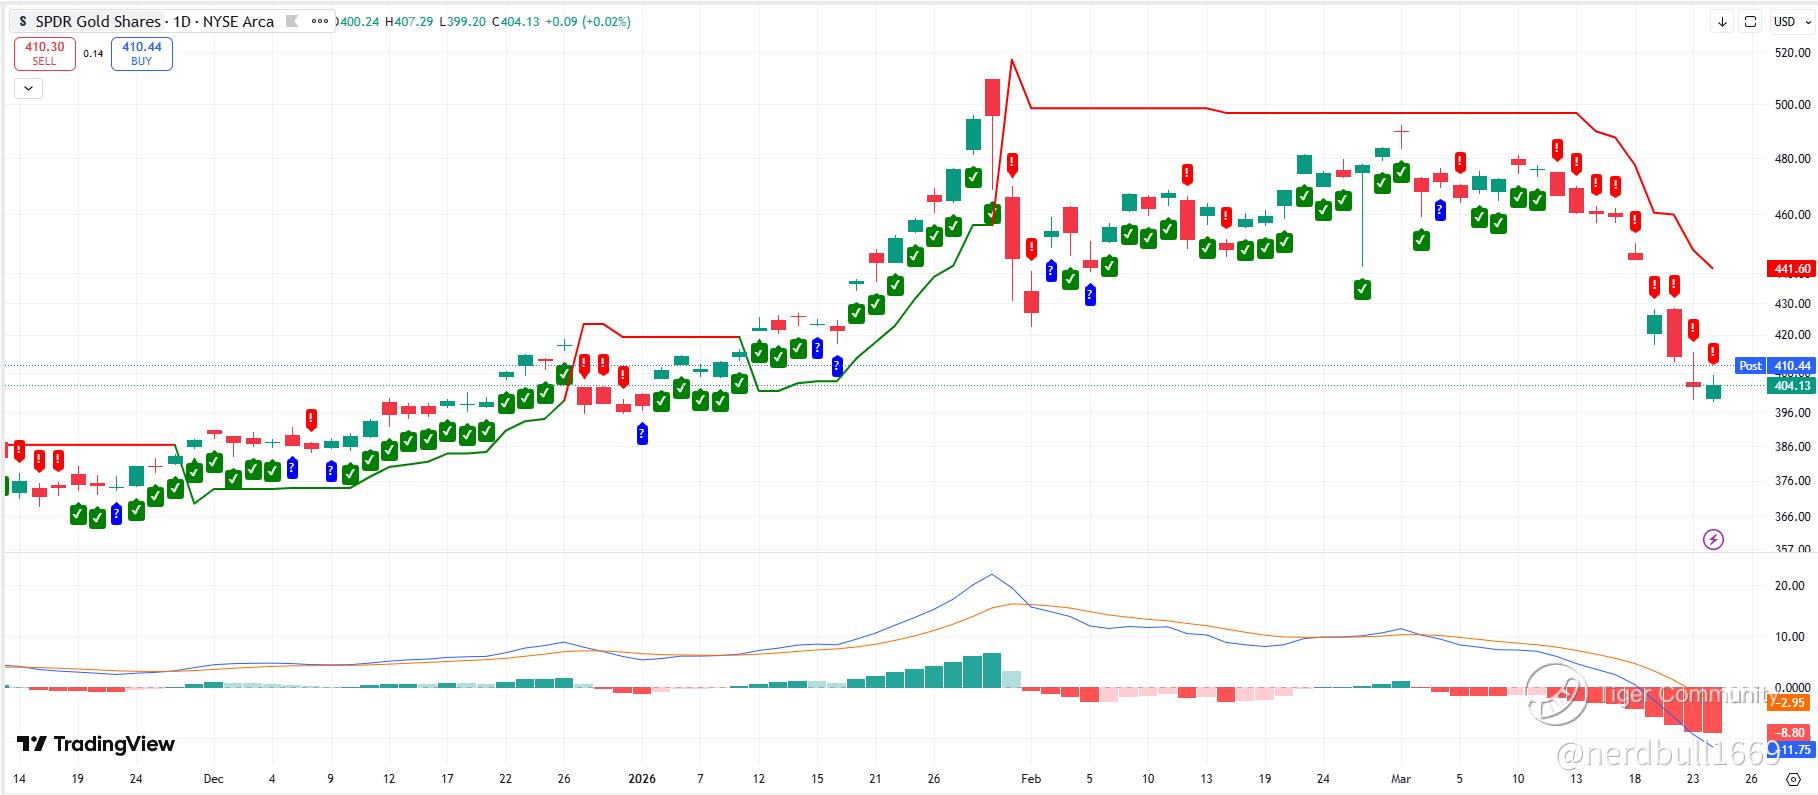The image size is (1818, 795).
Task: Click the 410.30 SELL button
Action: coord(44,54)
